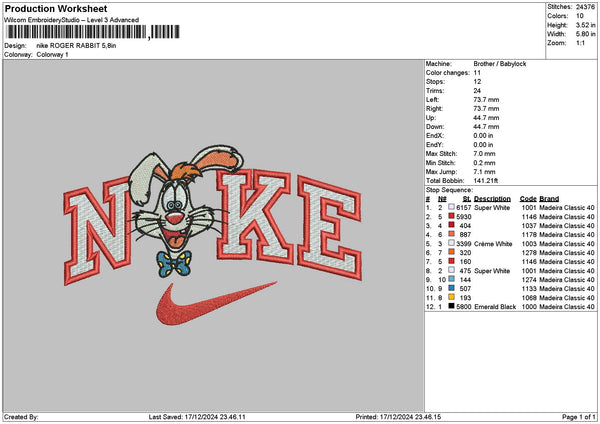Click the thread code 1133

coord(529,289)
